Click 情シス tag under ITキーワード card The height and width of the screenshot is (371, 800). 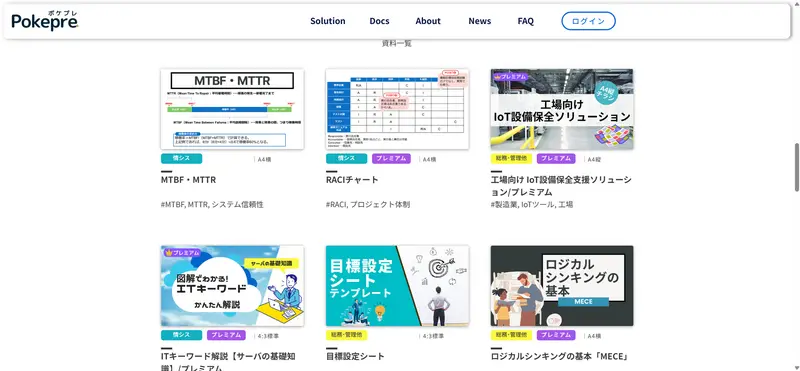point(182,335)
